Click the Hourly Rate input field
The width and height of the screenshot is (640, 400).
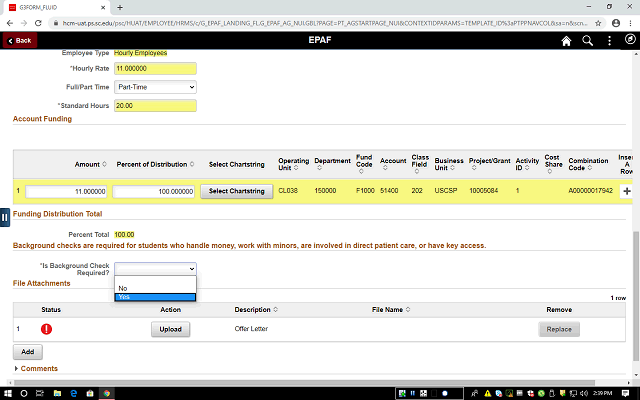click(155, 69)
